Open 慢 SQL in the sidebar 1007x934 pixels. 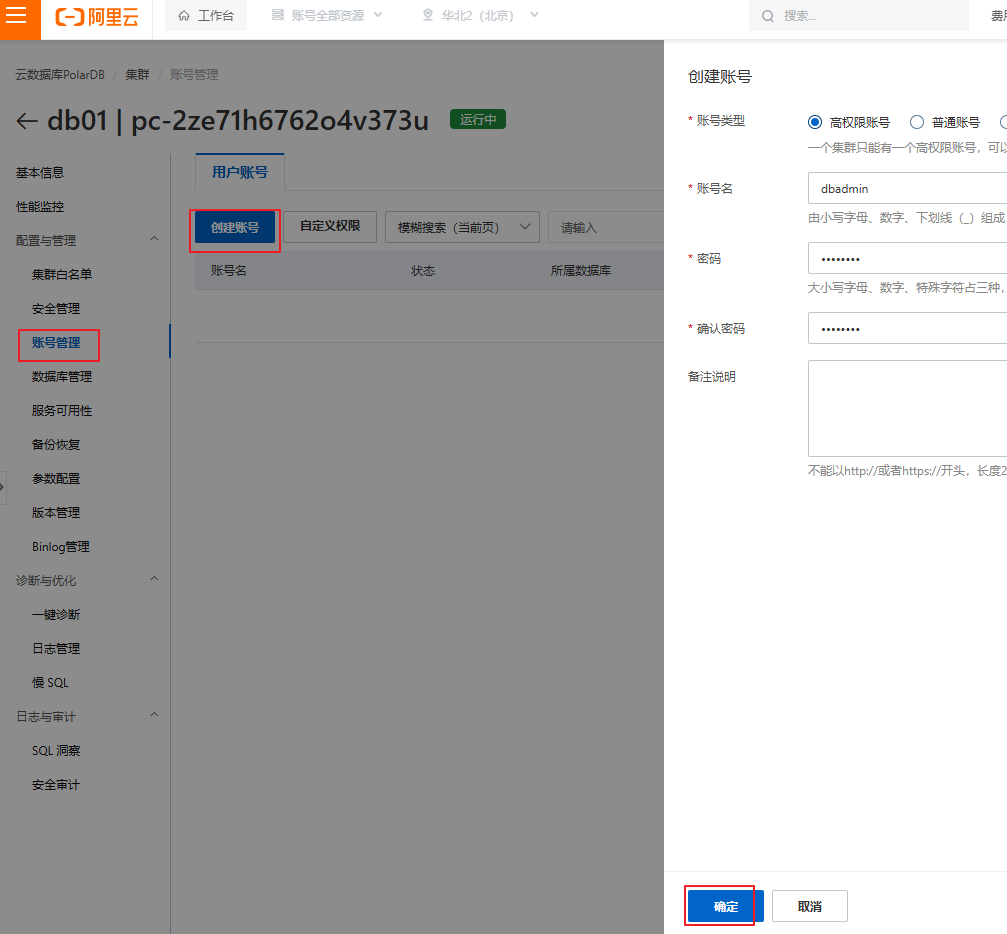[x=50, y=683]
